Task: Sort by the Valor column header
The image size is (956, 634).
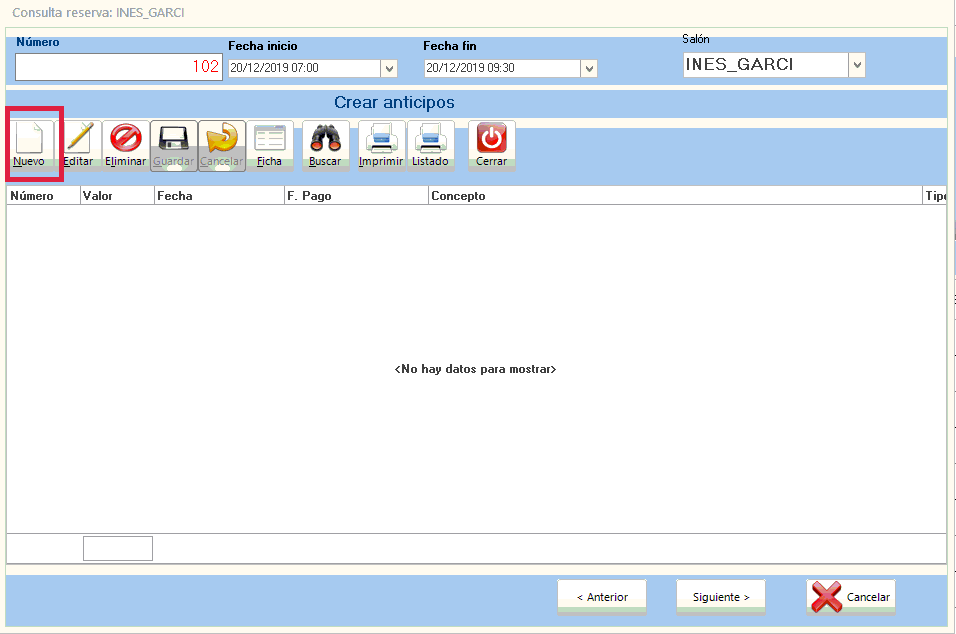Action: (x=117, y=196)
